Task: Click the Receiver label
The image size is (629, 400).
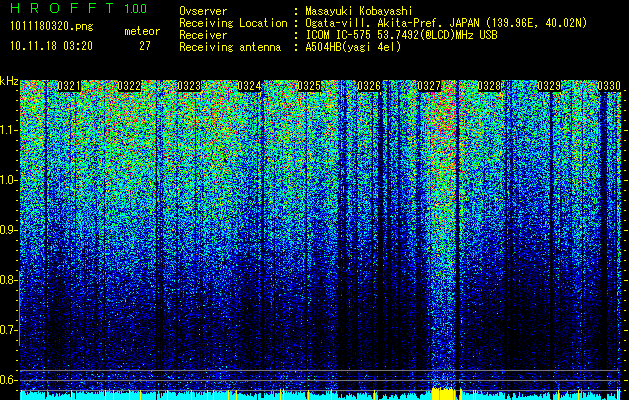Action: coord(203,35)
